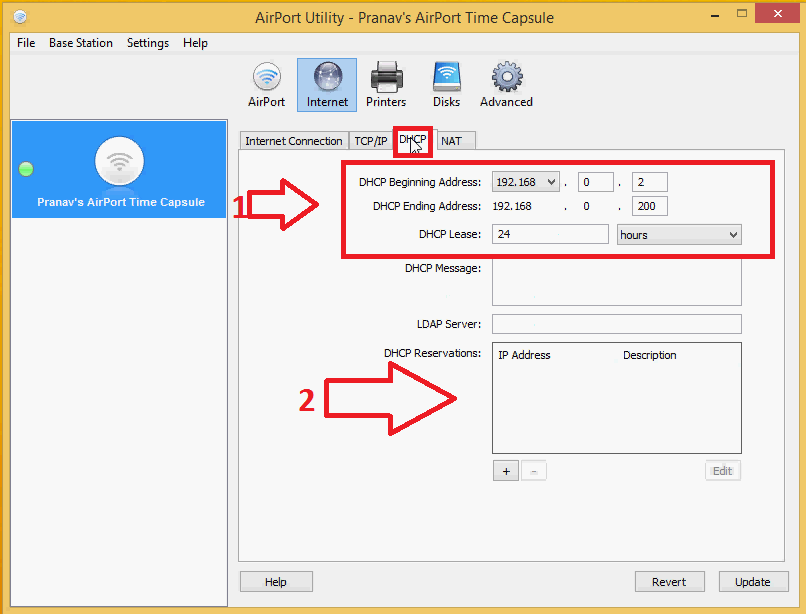Select the Internet globe icon
Image resolution: width=806 pixels, height=614 pixels.
tap(327, 85)
